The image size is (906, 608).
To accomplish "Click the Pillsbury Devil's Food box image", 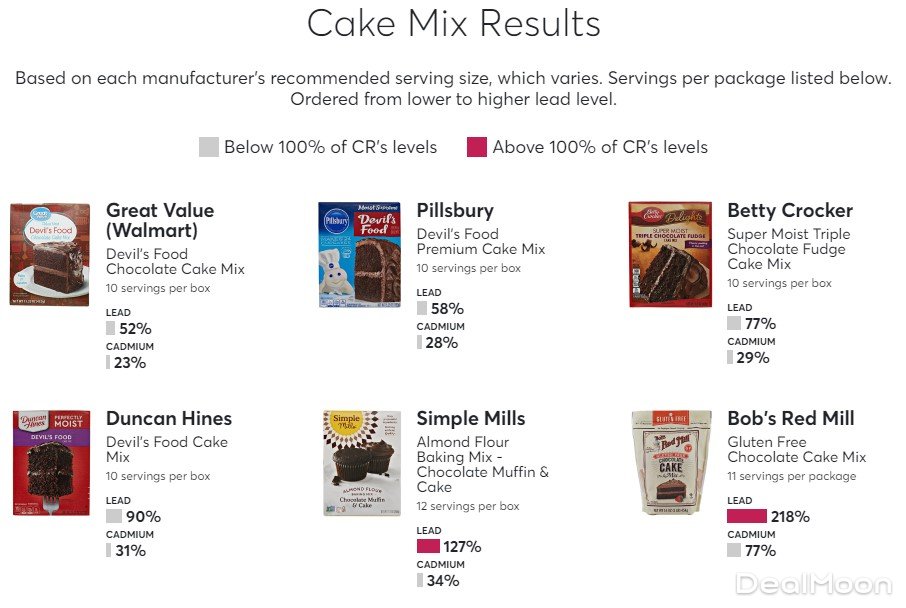I will click(x=359, y=254).
